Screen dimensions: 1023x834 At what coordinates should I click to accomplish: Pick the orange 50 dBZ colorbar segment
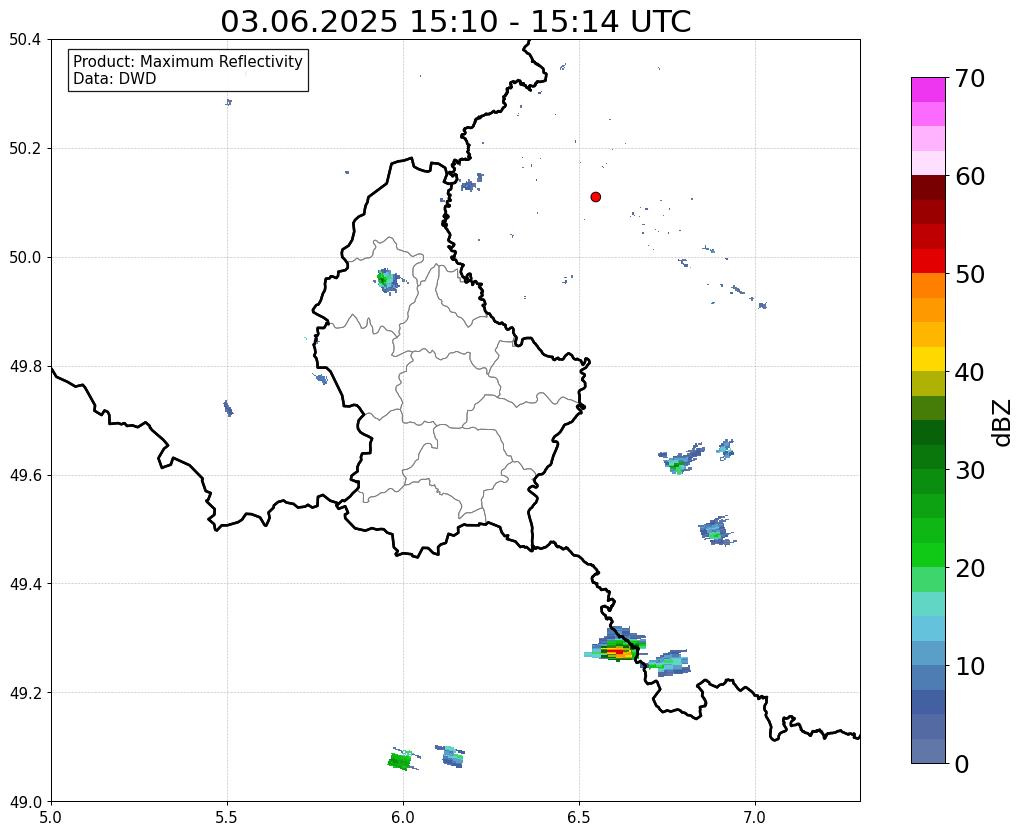928,285
